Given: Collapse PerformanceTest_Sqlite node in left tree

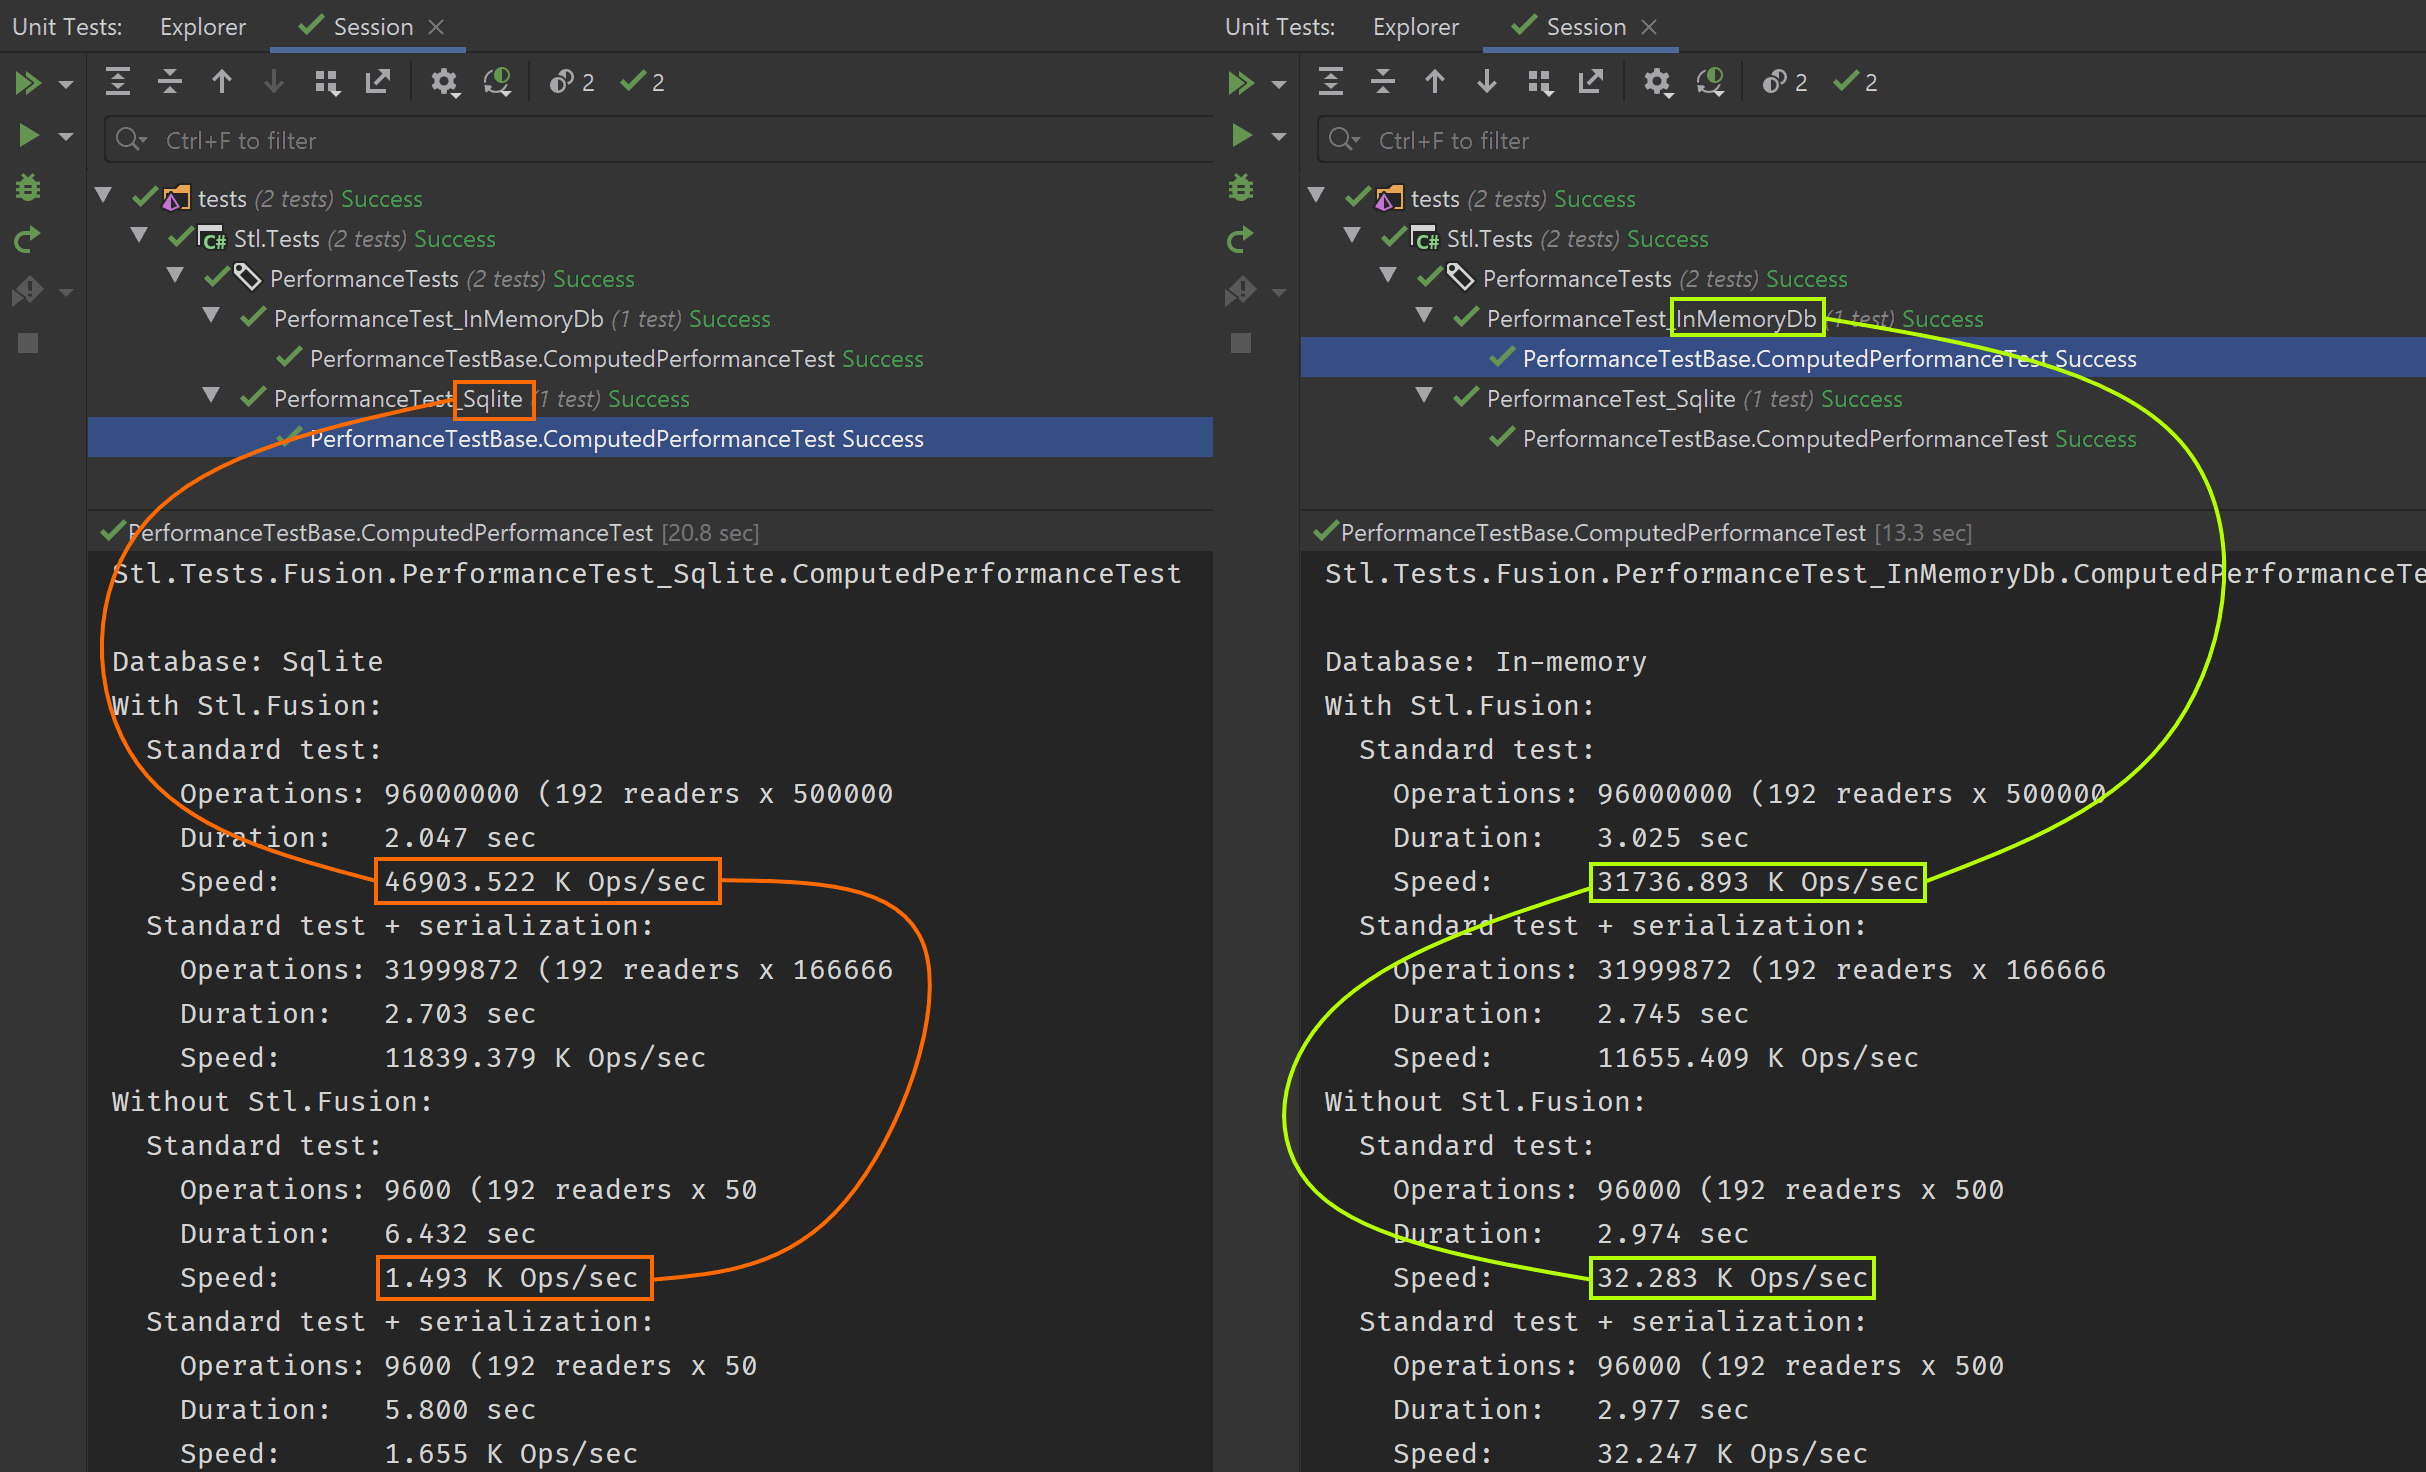Looking at the screenshot, I should tap(211, 397).
